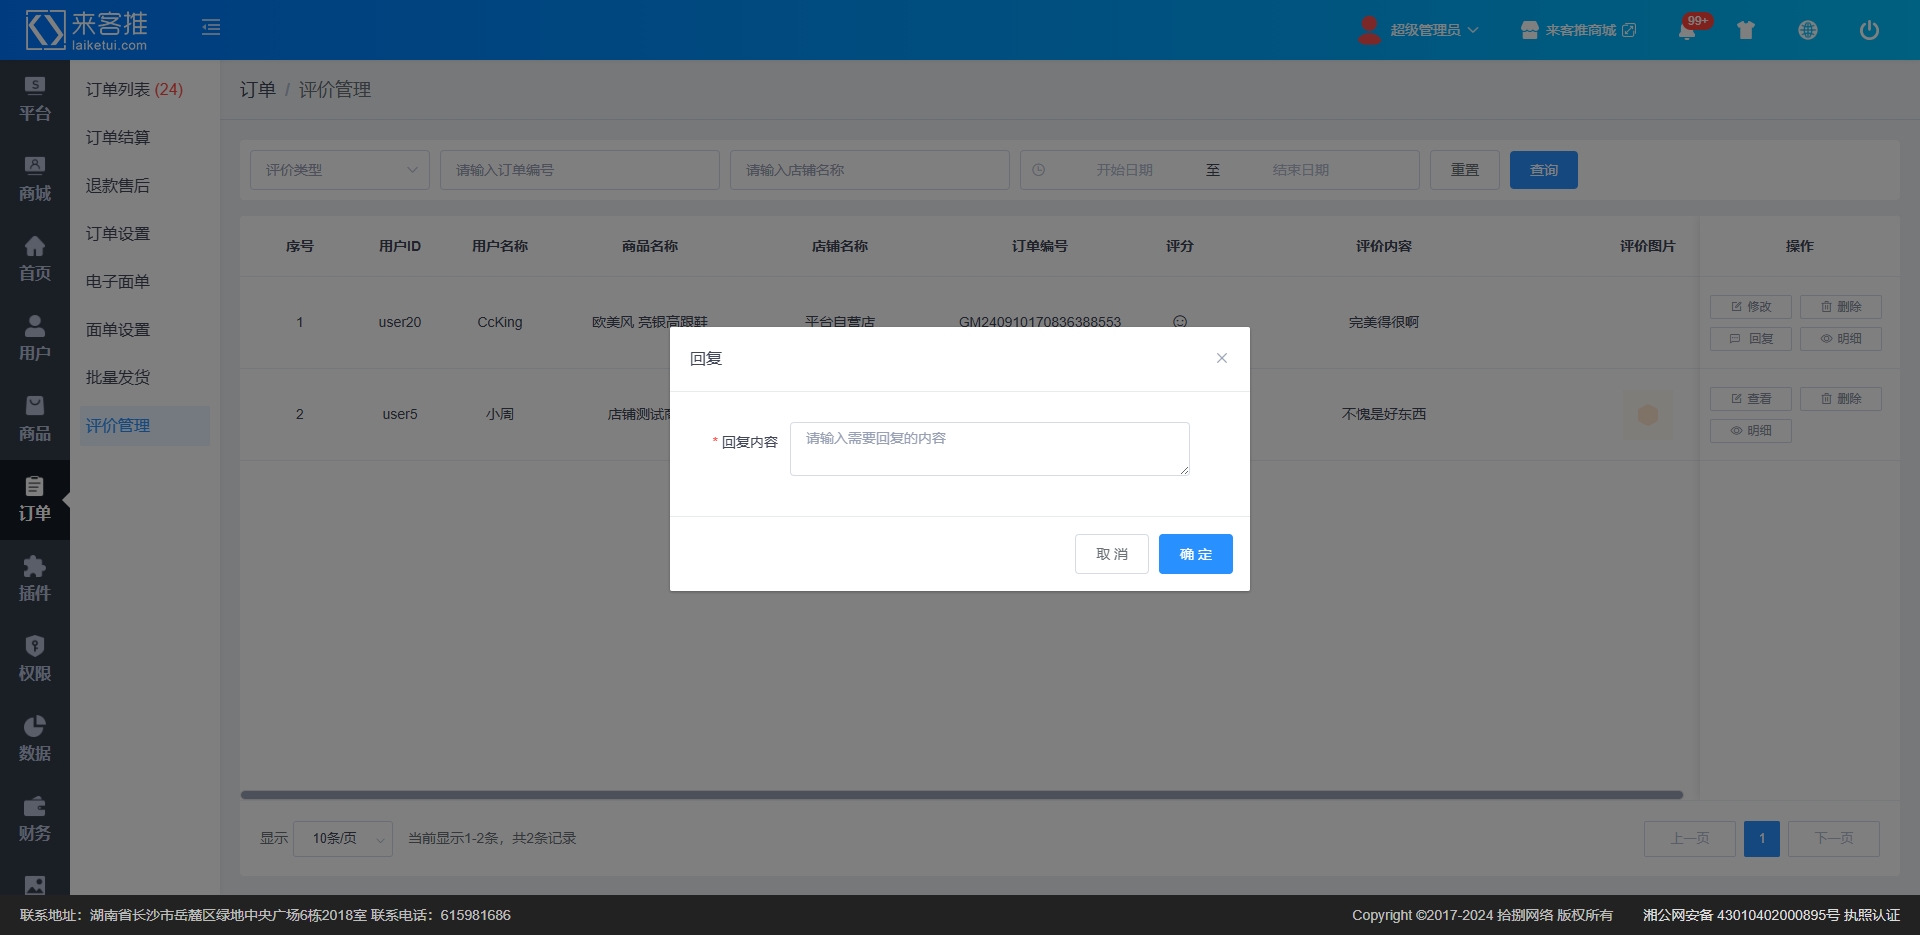Open the 商城 sidebar section

(x=35, y=180)
